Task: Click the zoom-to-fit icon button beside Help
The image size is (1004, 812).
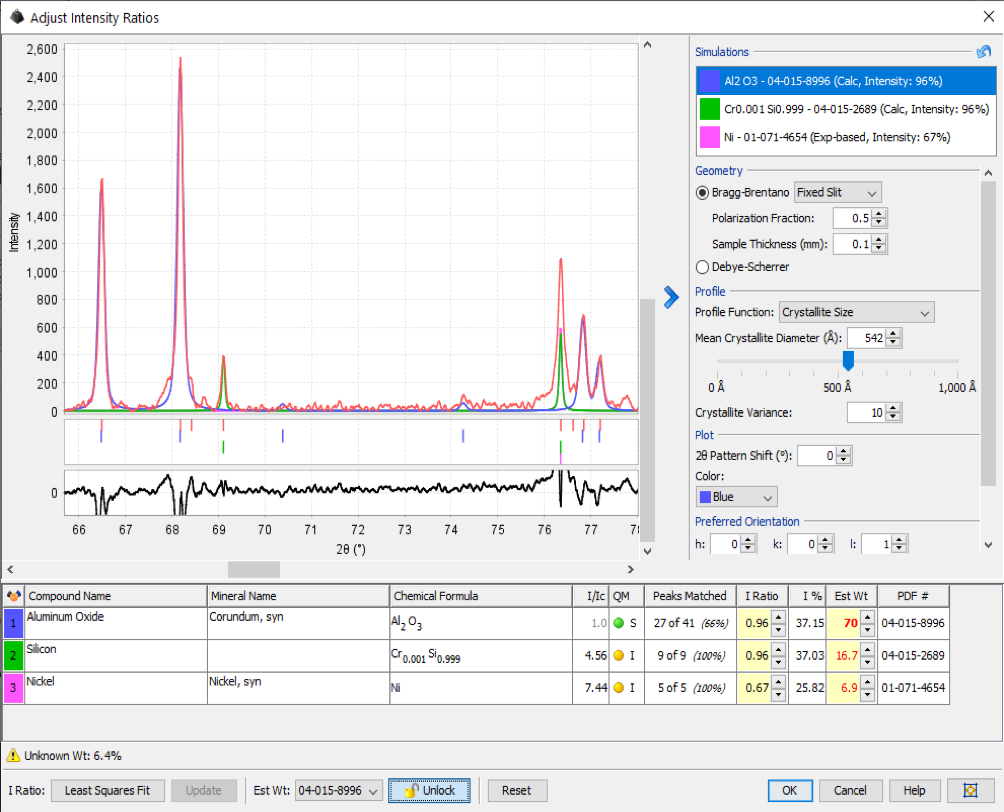Action: (970, 790)
